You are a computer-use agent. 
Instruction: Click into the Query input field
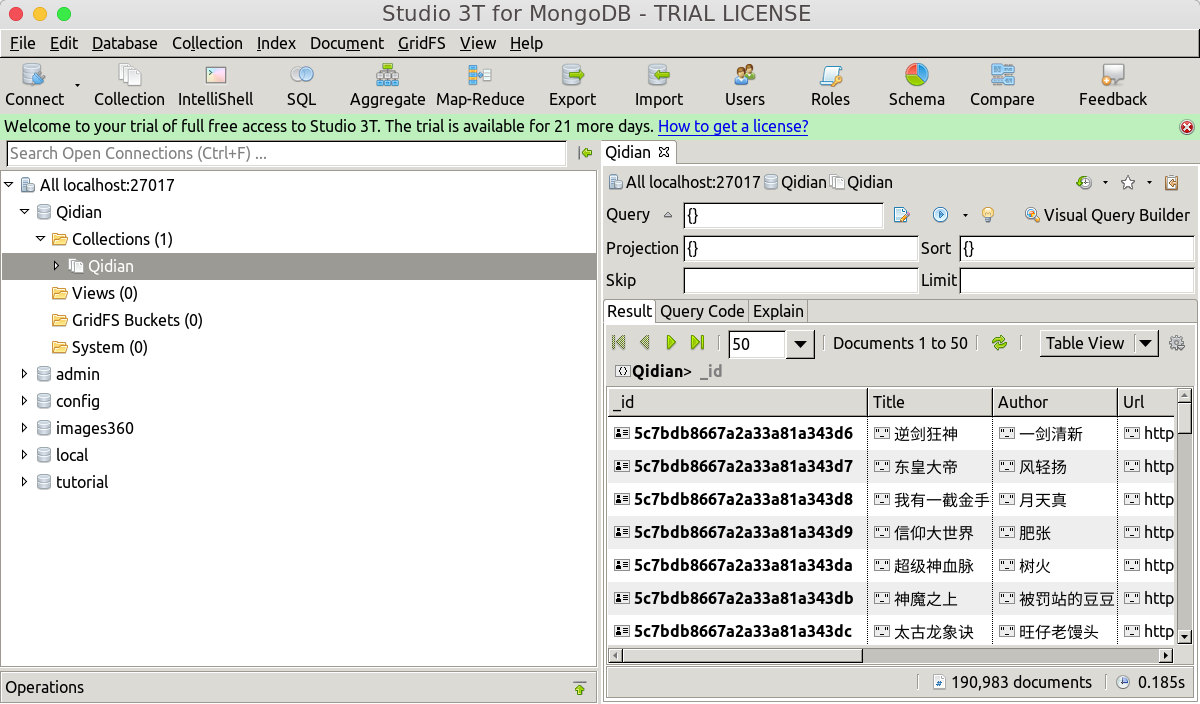tap(783, 215)
